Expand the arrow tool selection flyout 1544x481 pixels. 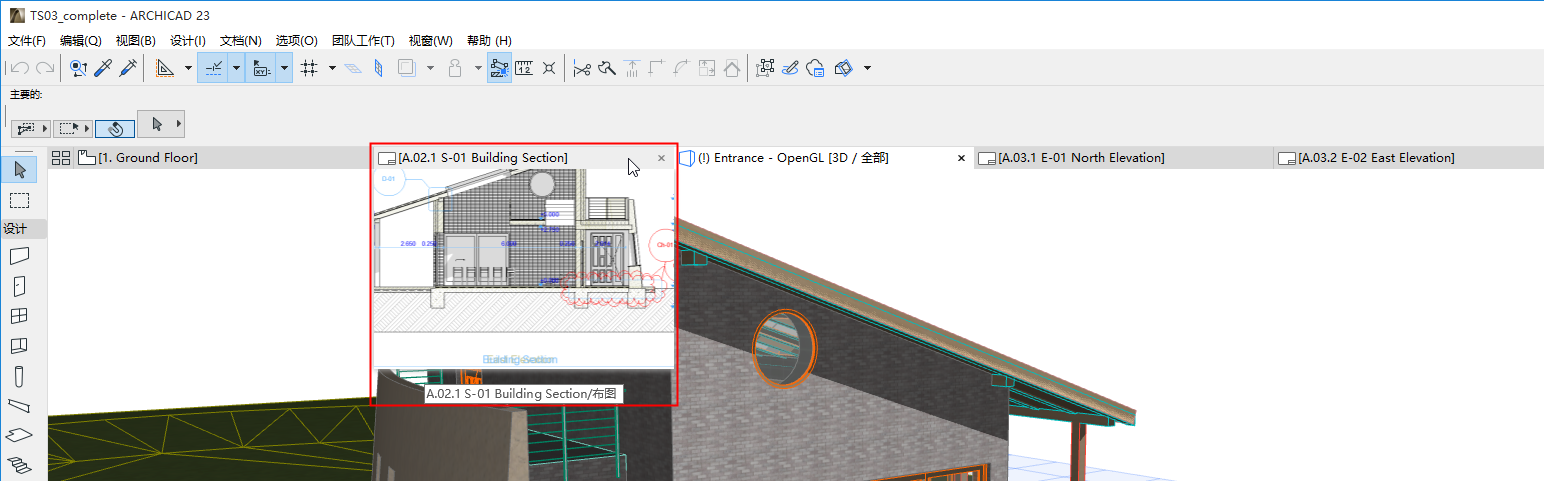coord(178,124)
